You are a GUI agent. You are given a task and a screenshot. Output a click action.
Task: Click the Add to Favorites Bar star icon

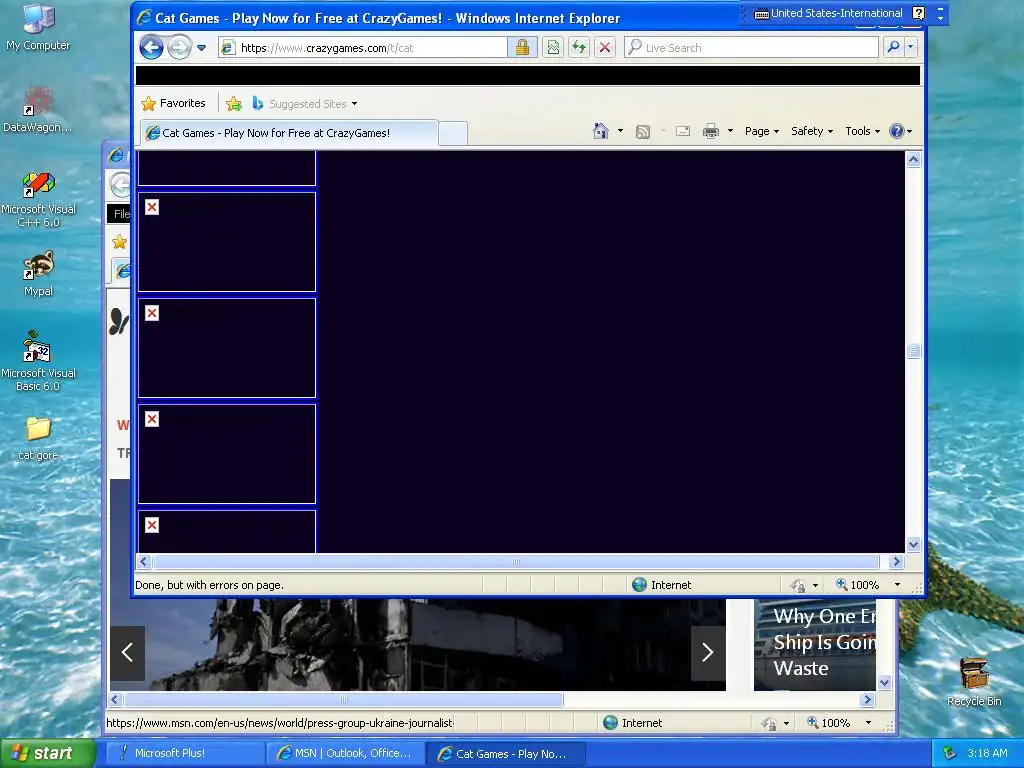(233, 103)
